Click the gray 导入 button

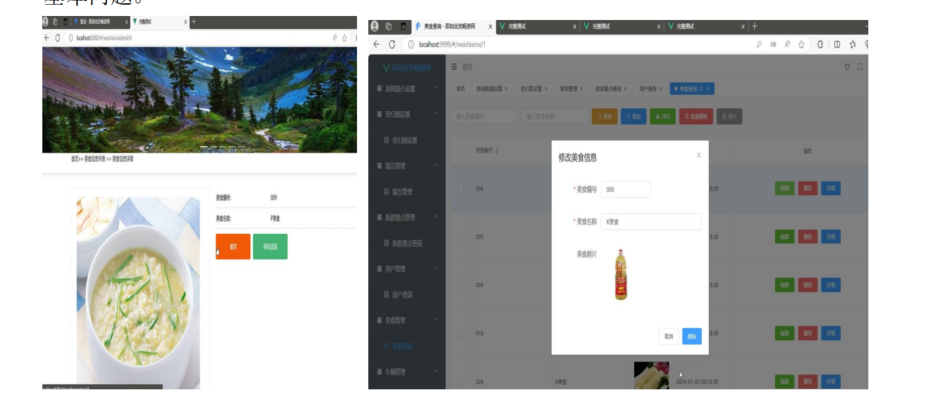click(x=729, y=116)
